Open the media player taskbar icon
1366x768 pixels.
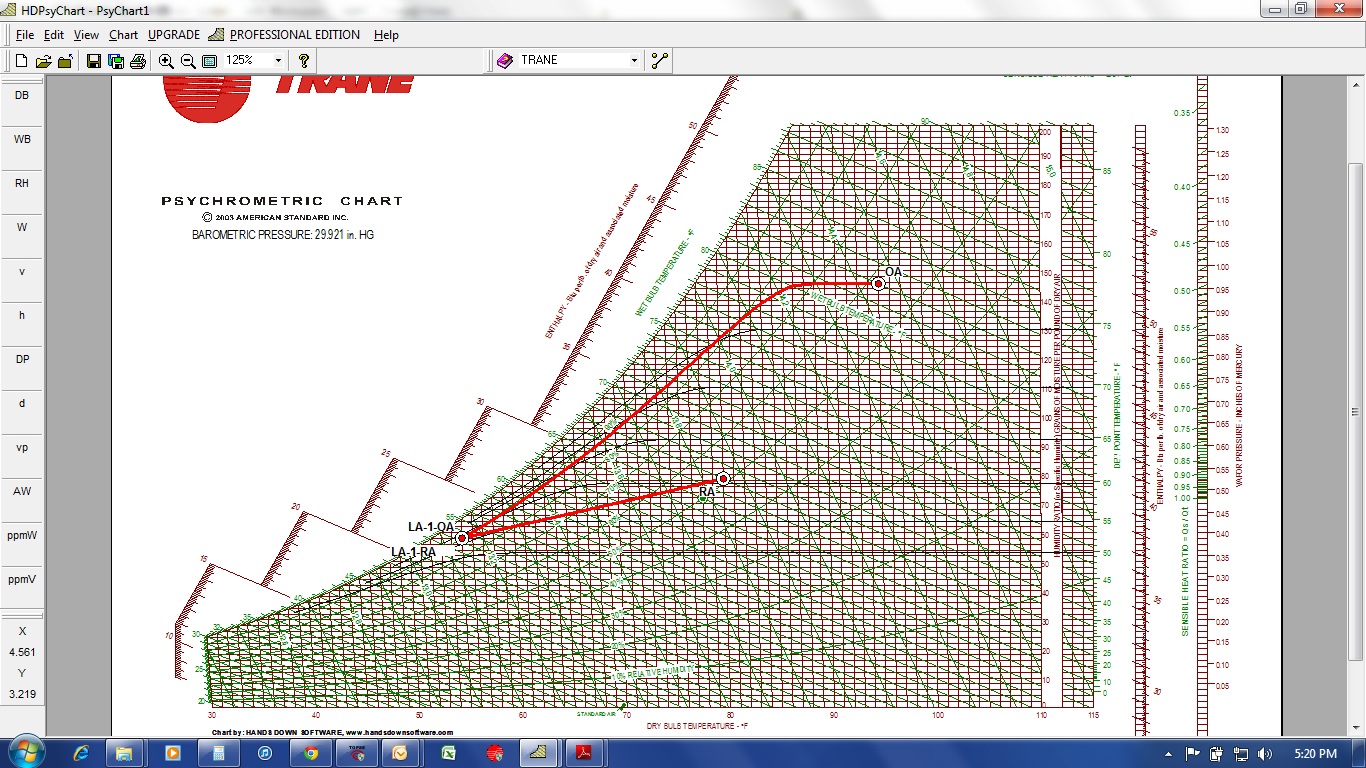172,753
